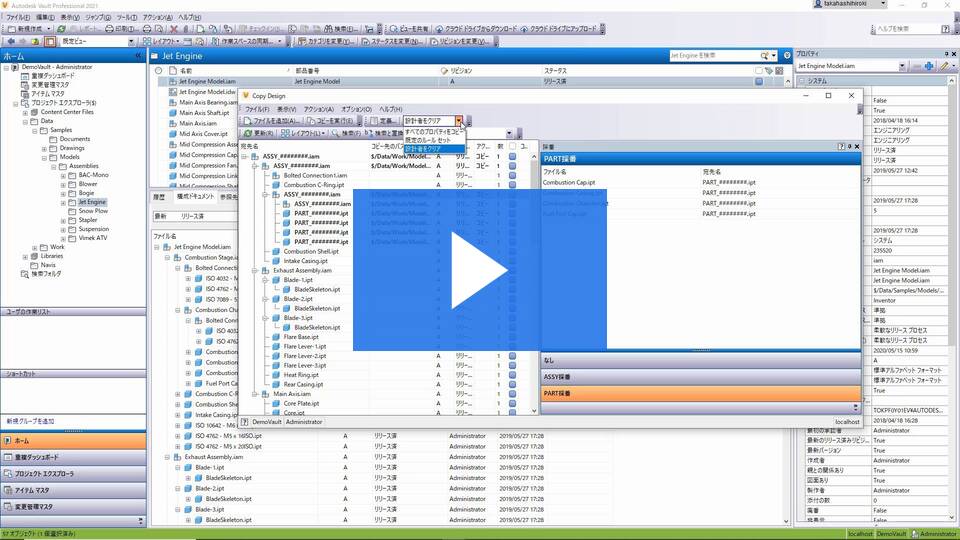
Task: Toggle blue checkbox on Rear Casing.ipt row
Action: click(x=512, y=384)
